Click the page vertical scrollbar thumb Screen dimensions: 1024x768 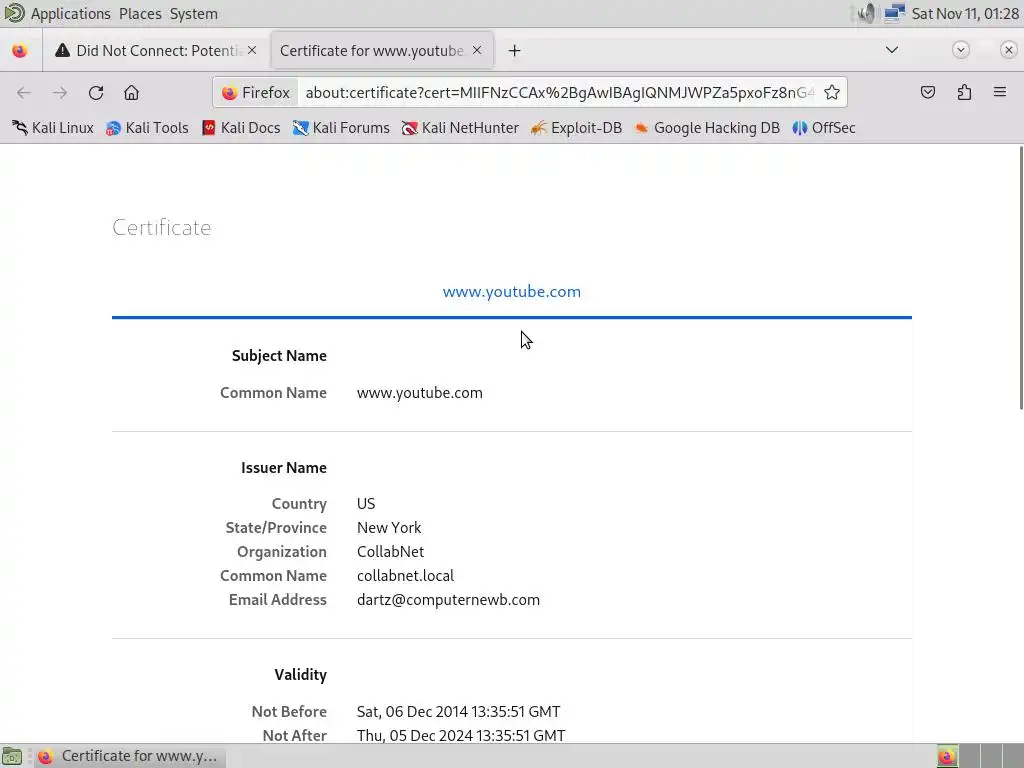point(1020,278)
